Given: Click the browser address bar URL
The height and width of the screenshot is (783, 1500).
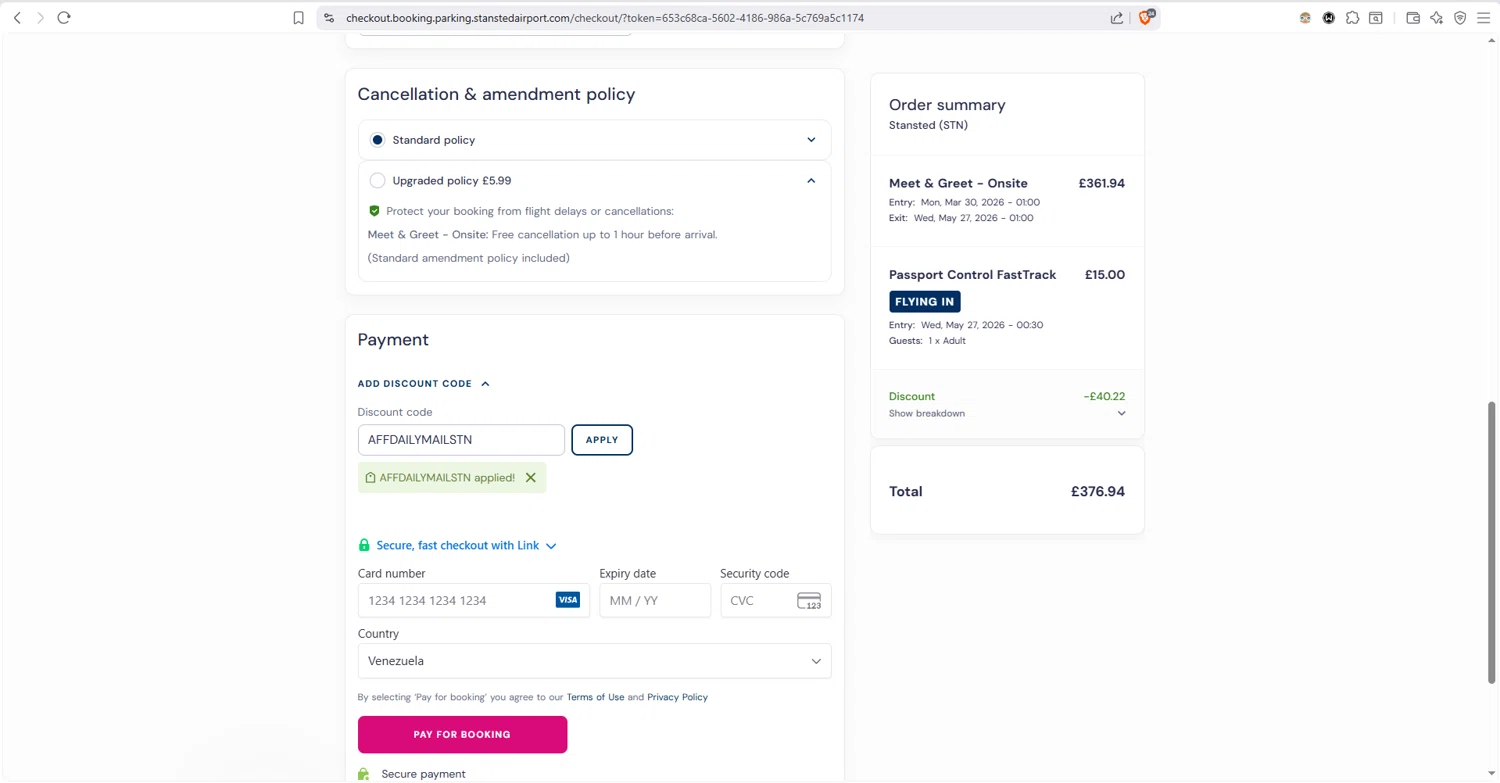Looking at the screenshot, I should (x=605, y=18).
